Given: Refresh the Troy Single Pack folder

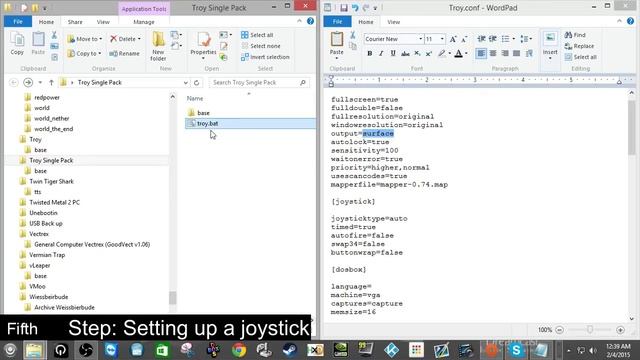Looking at the screenshot, I should point(196,82).
